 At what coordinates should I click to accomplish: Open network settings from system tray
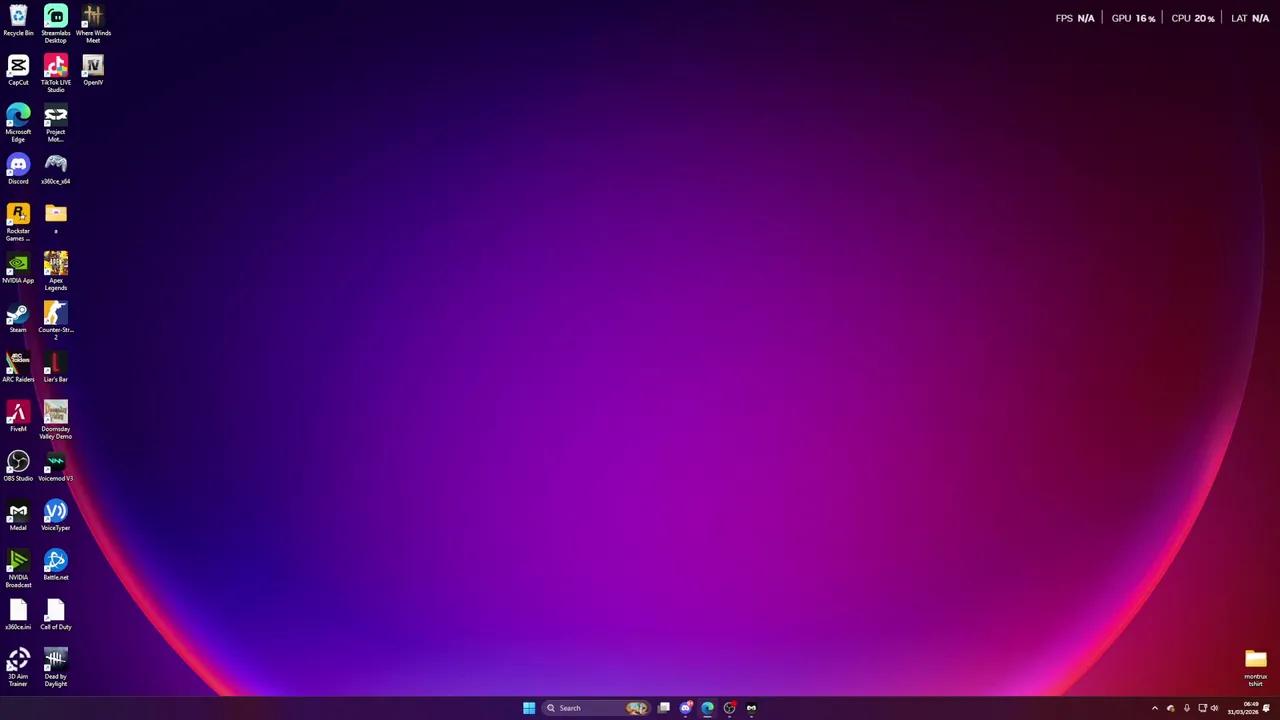1203,708
